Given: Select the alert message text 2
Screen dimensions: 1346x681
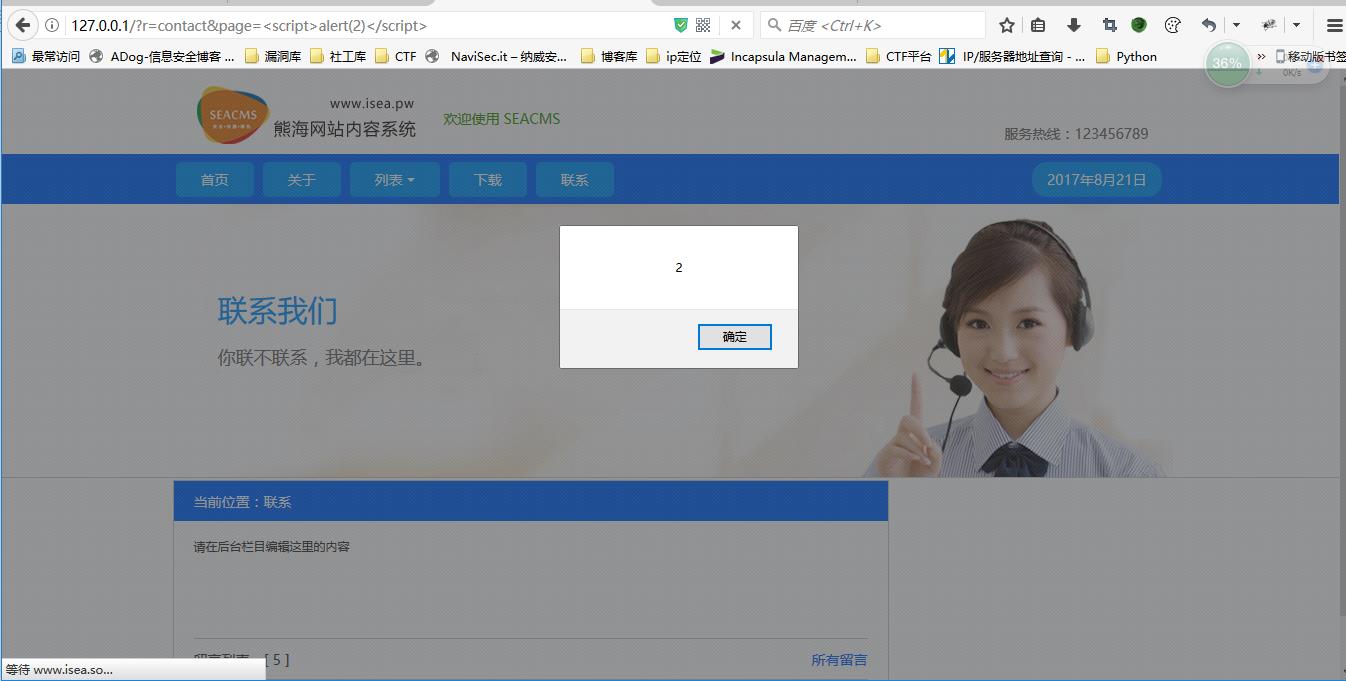Looking at the screenshot, I should [679, 268].
